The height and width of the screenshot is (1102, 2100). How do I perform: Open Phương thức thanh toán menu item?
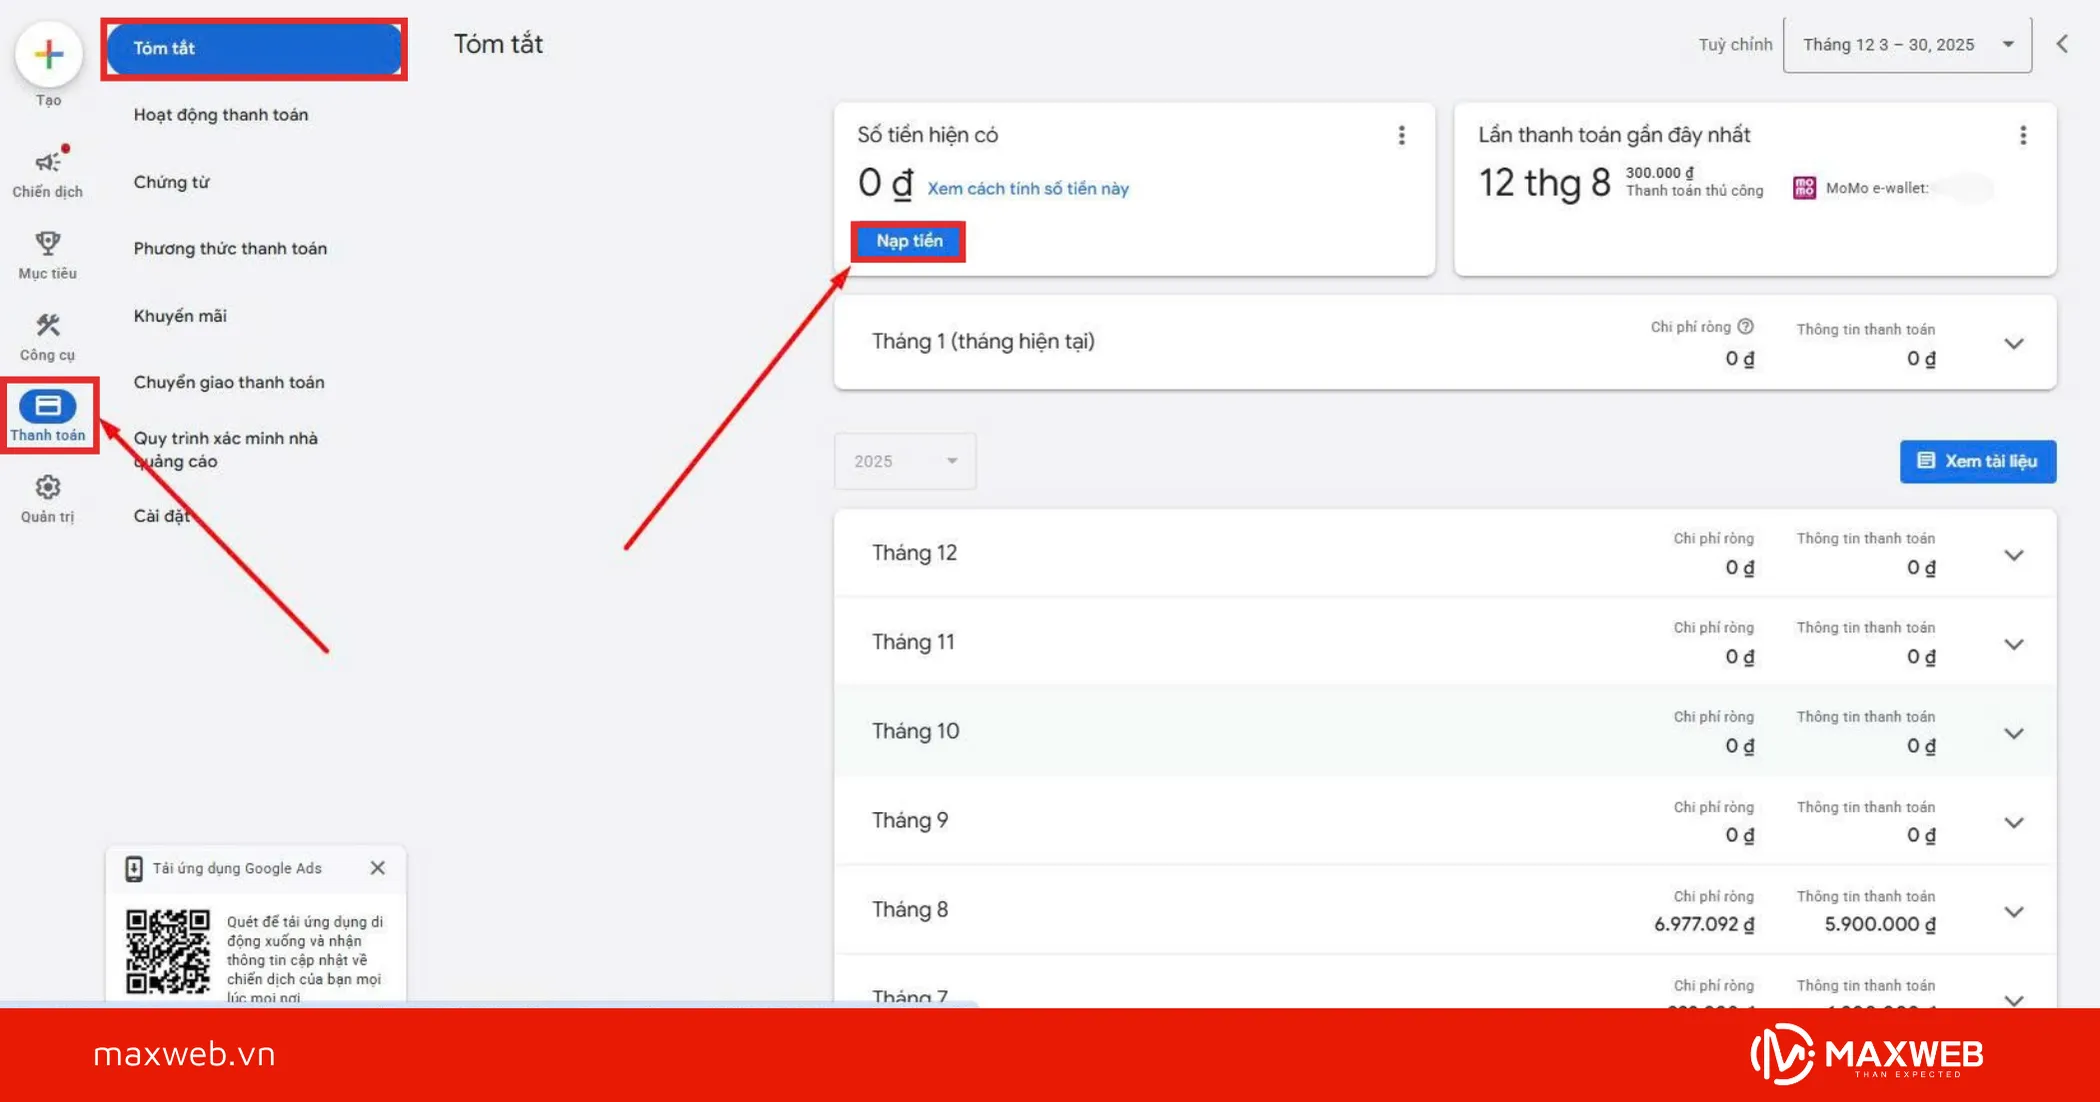[x=230, y=248]
